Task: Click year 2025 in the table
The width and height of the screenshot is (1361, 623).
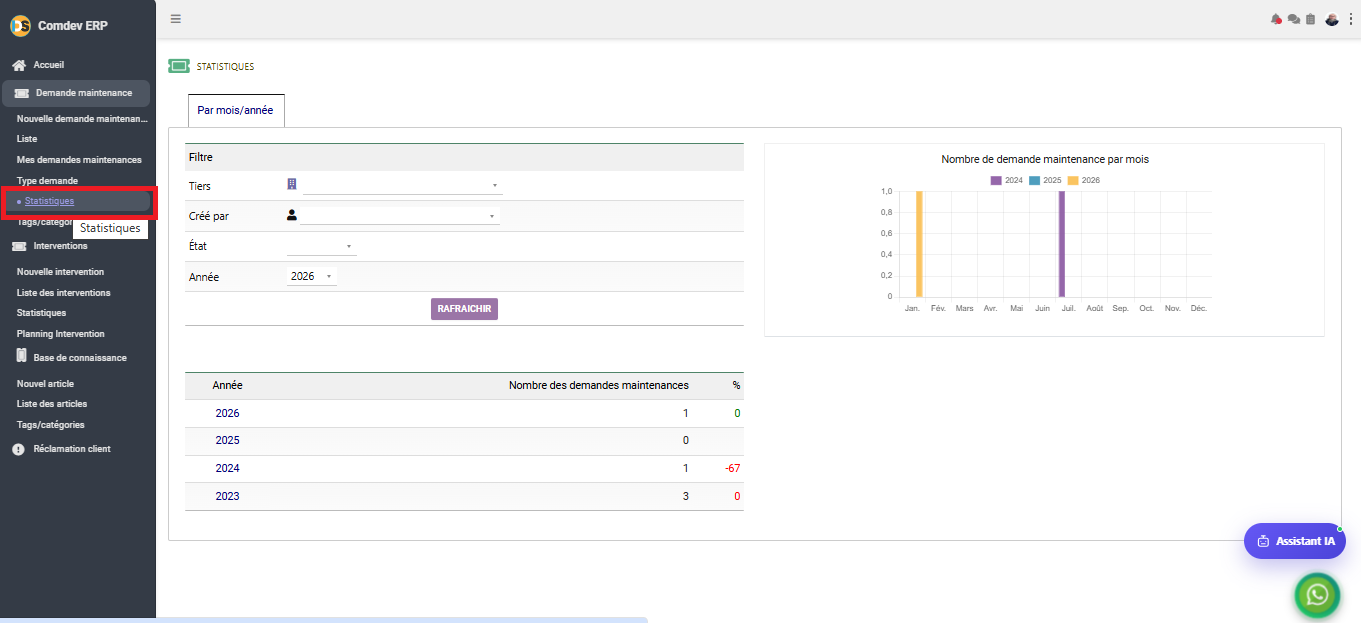Action: coord(227,440)
